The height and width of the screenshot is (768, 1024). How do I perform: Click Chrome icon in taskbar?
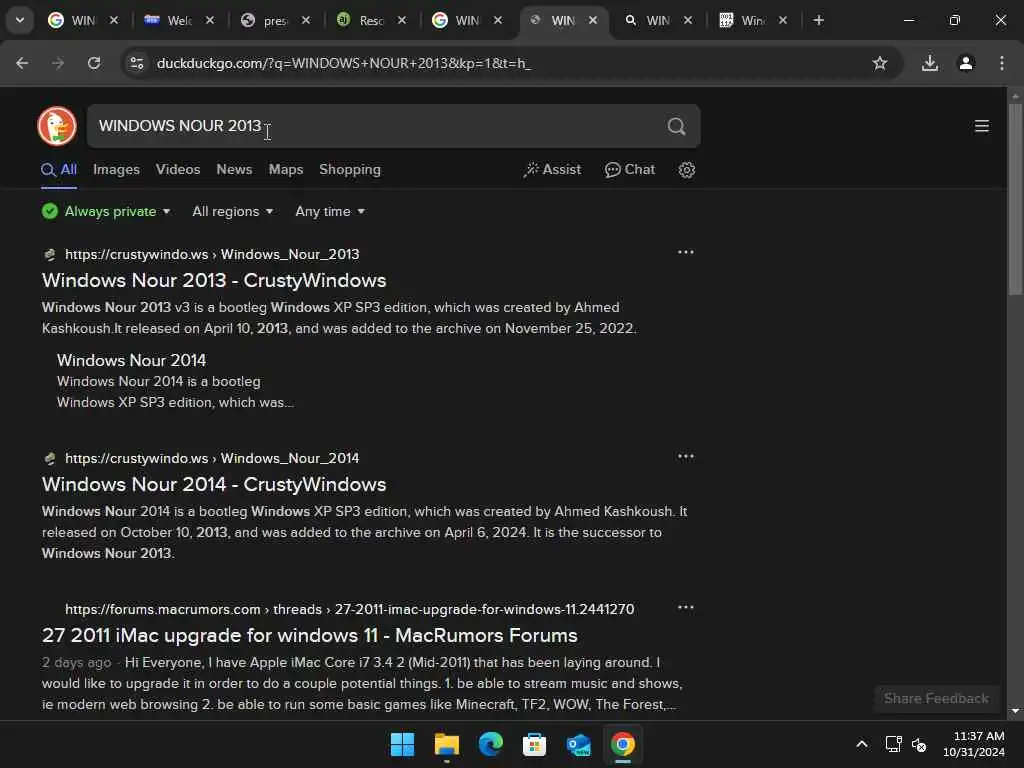tap(622, 744)
